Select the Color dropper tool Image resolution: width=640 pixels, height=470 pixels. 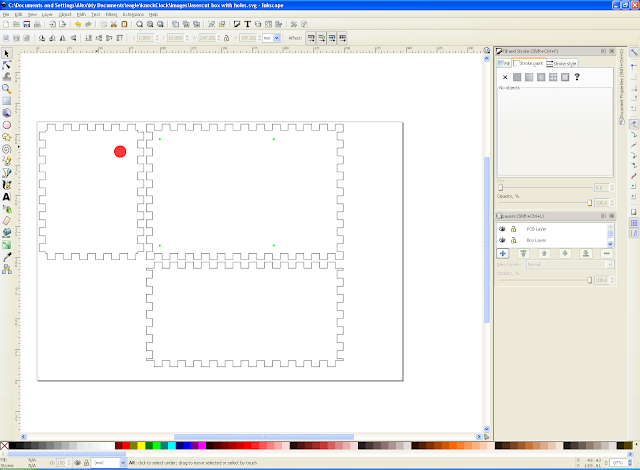7,257
